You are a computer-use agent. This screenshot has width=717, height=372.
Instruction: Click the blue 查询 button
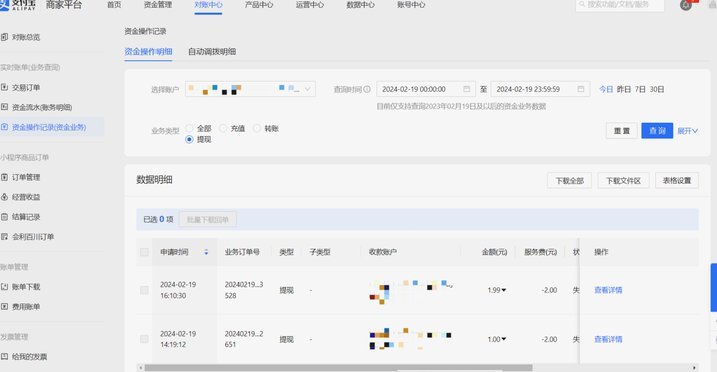click(x=657, y=131)
